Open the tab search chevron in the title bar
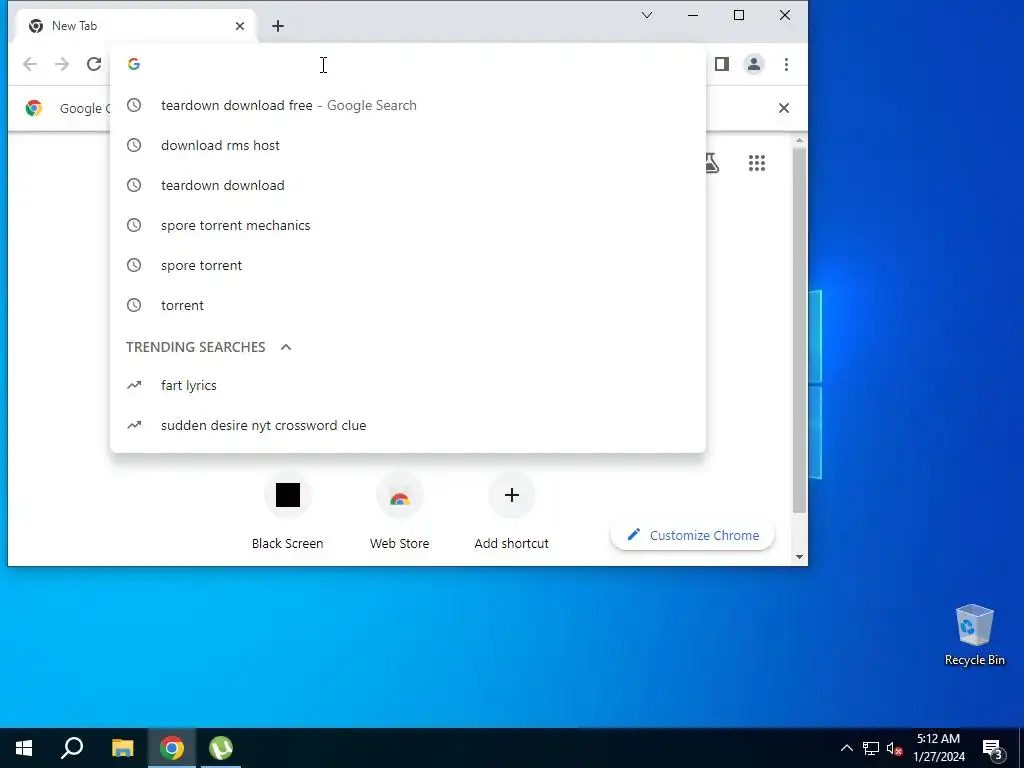The width and height of the screenshot is (1024, 768). (x=647, y=15)
